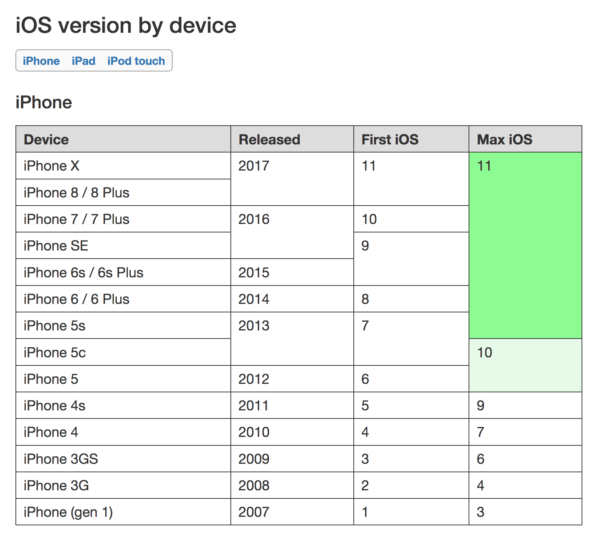Click the Device column header
This screenshot has height=543, width=600.
pos(46,139)
